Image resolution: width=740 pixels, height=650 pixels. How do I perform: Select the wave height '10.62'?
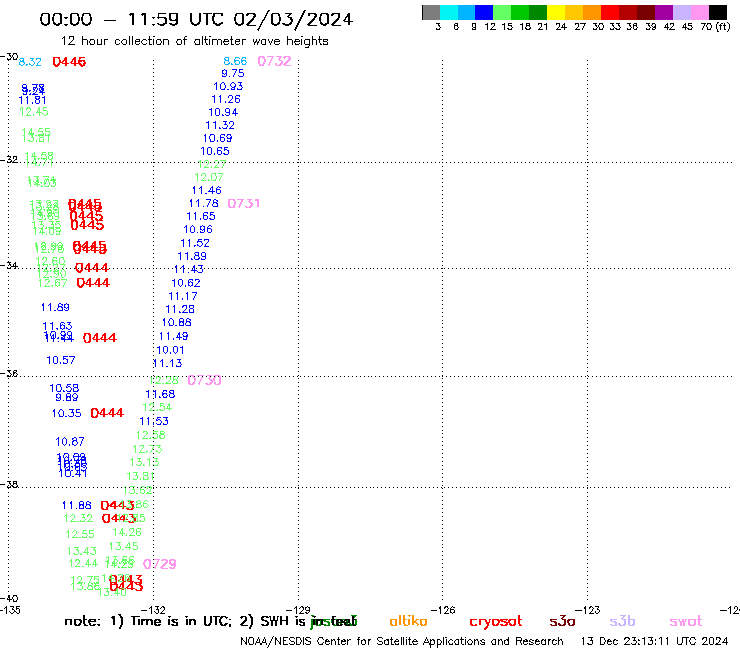[x=186, y=283]
